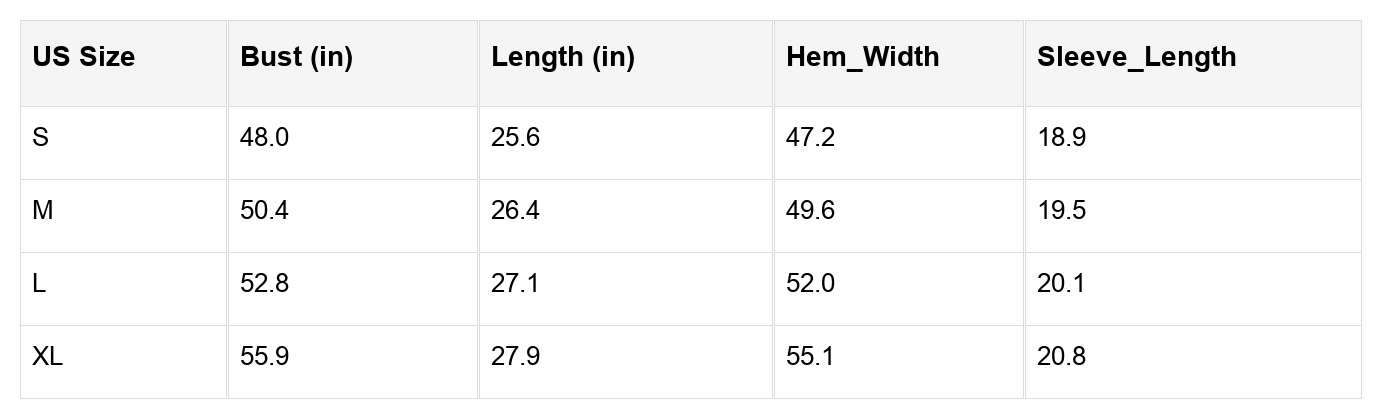Select the Bust (in) column header

pos(296,57)
